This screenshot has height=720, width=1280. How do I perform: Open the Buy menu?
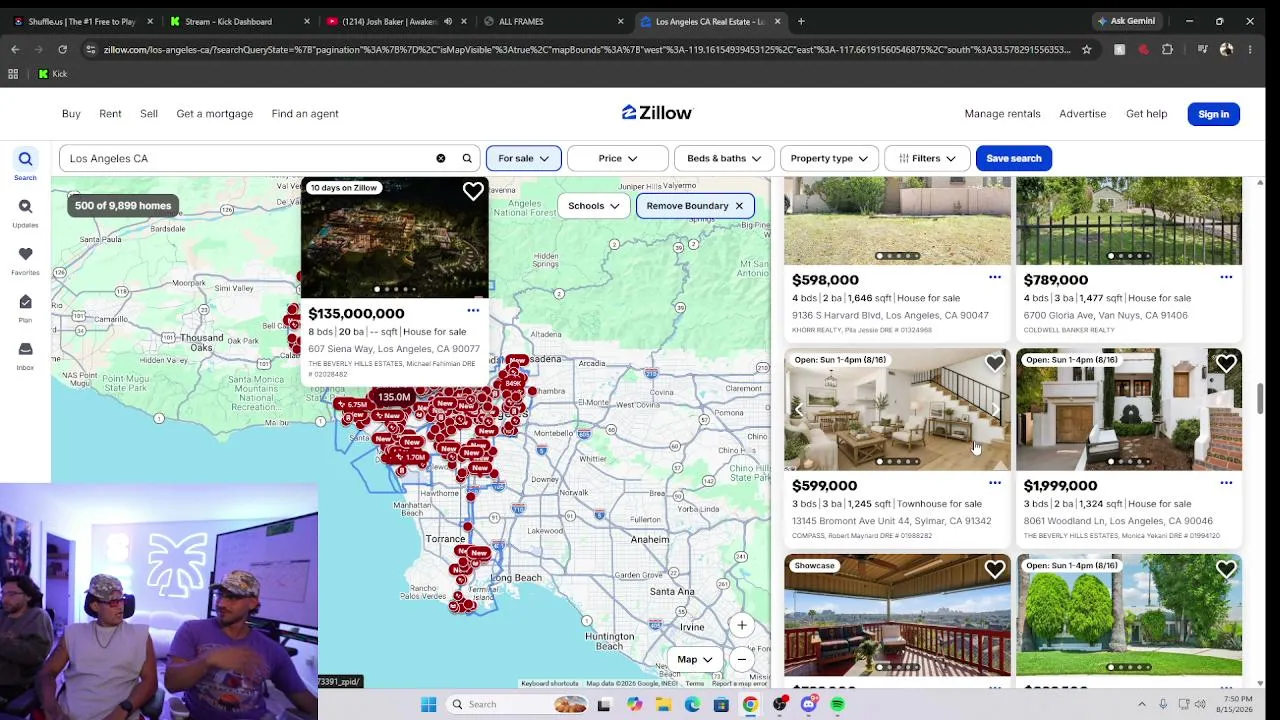(x=71, y=113)
